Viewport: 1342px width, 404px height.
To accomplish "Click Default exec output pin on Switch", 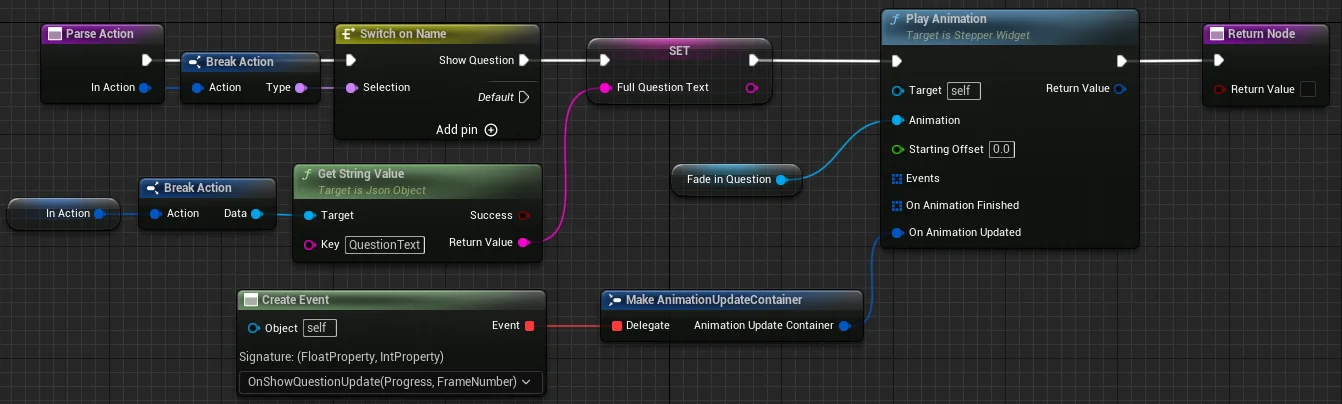I will coord(525,97).
